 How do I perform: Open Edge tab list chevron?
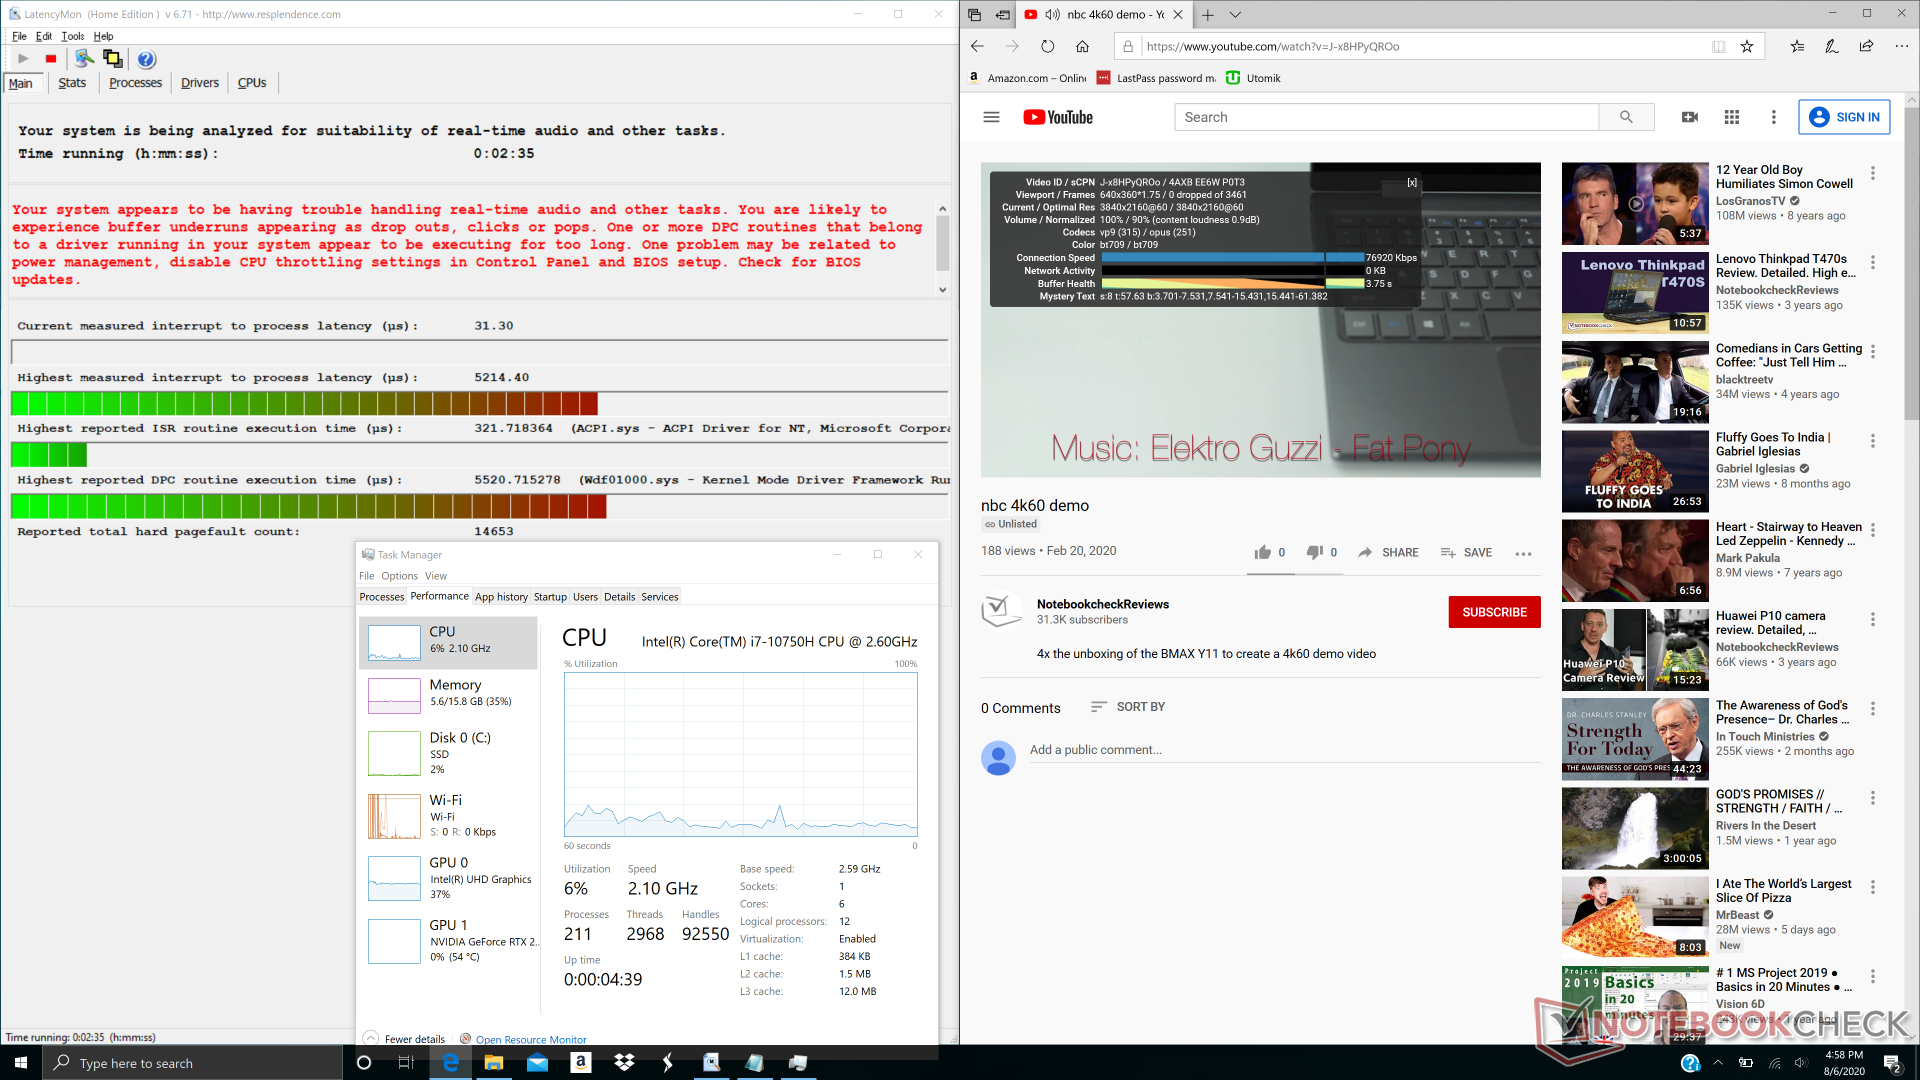point(1235,15)
